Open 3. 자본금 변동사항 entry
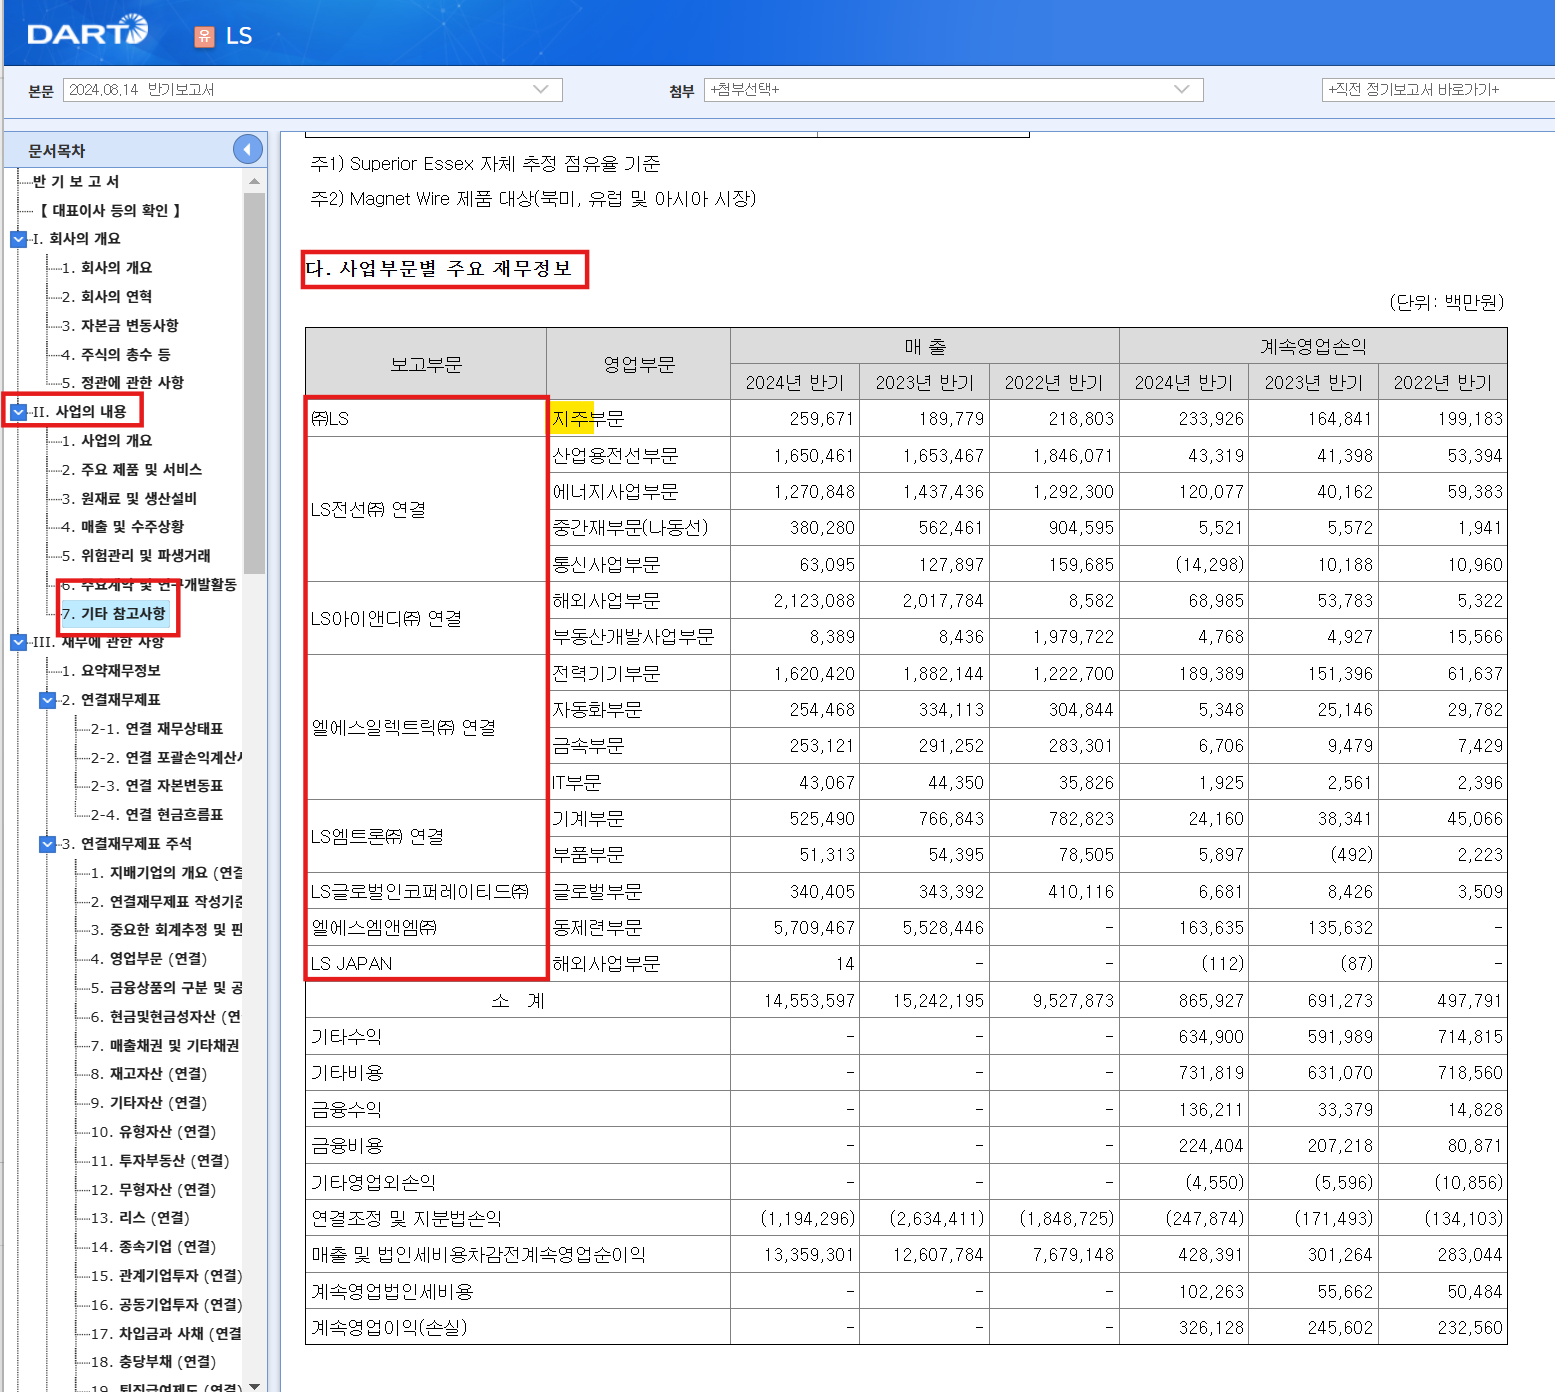The width and height of the screenshot is (1555, 1392). 120,326
